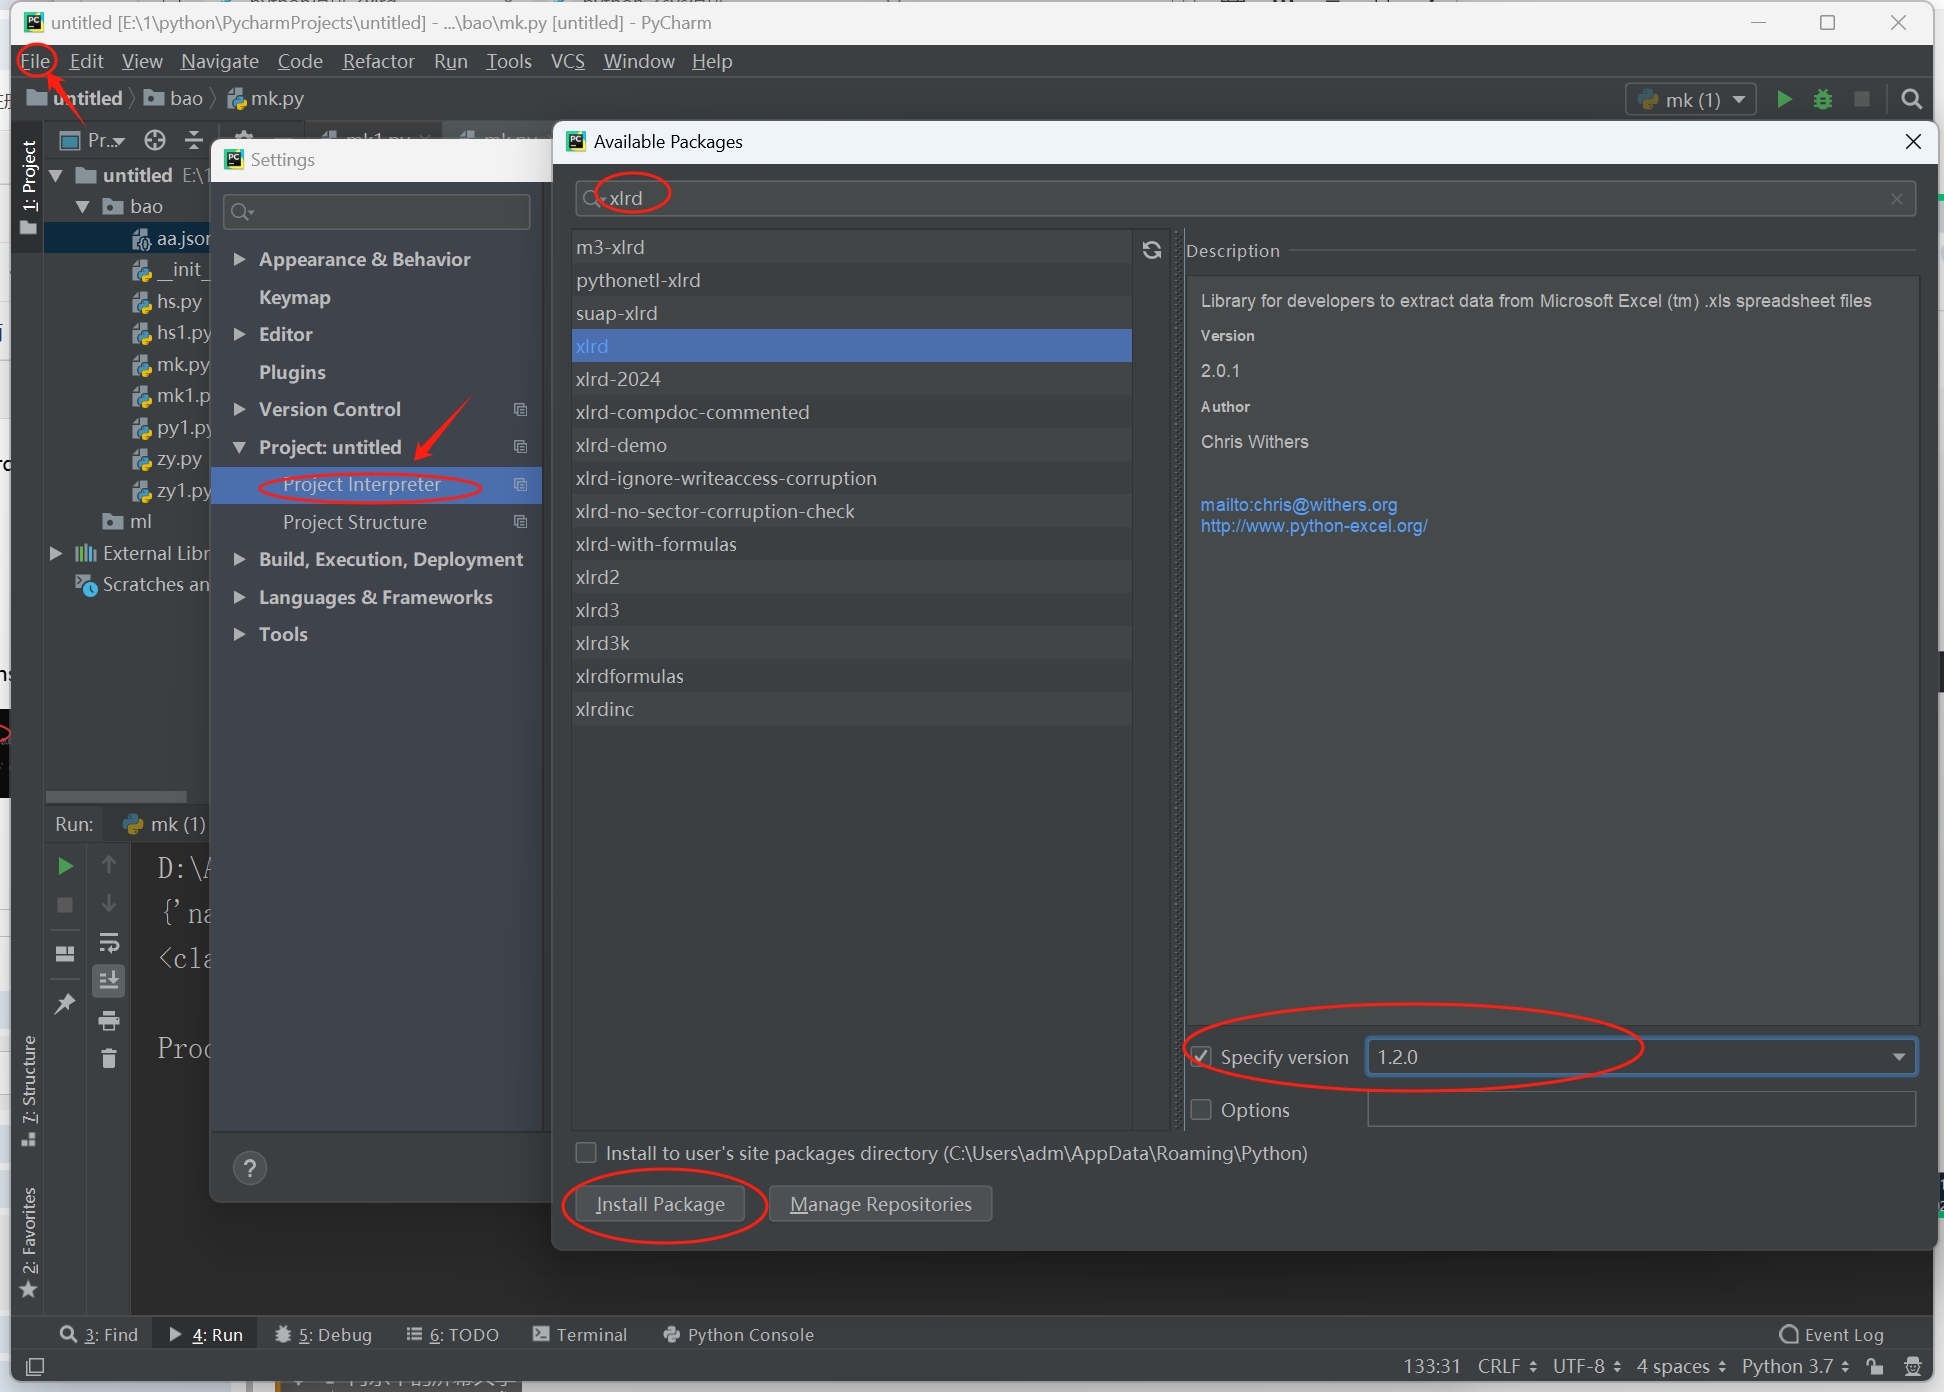
Task: Expand Appearance & Behavior settings section
Action: (x=240, y=259)
